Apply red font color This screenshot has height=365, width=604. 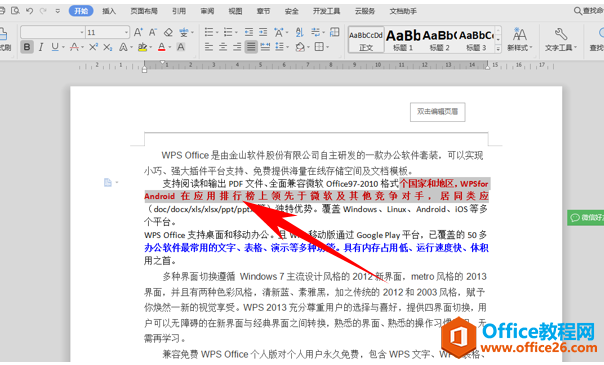click(x=161, y=47)
